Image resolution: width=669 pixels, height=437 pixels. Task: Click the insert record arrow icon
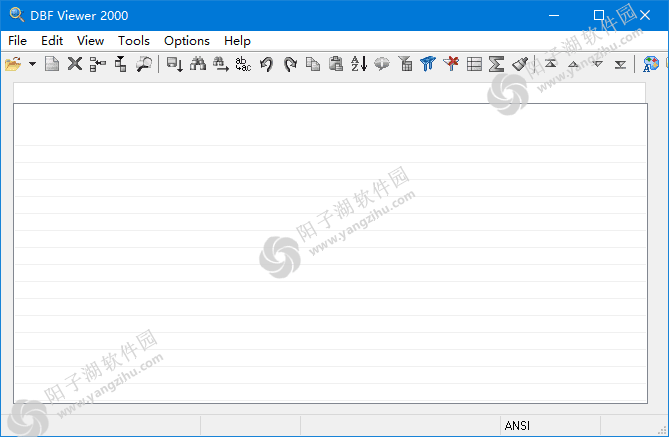pyautogui.click(x=98, y=64)
